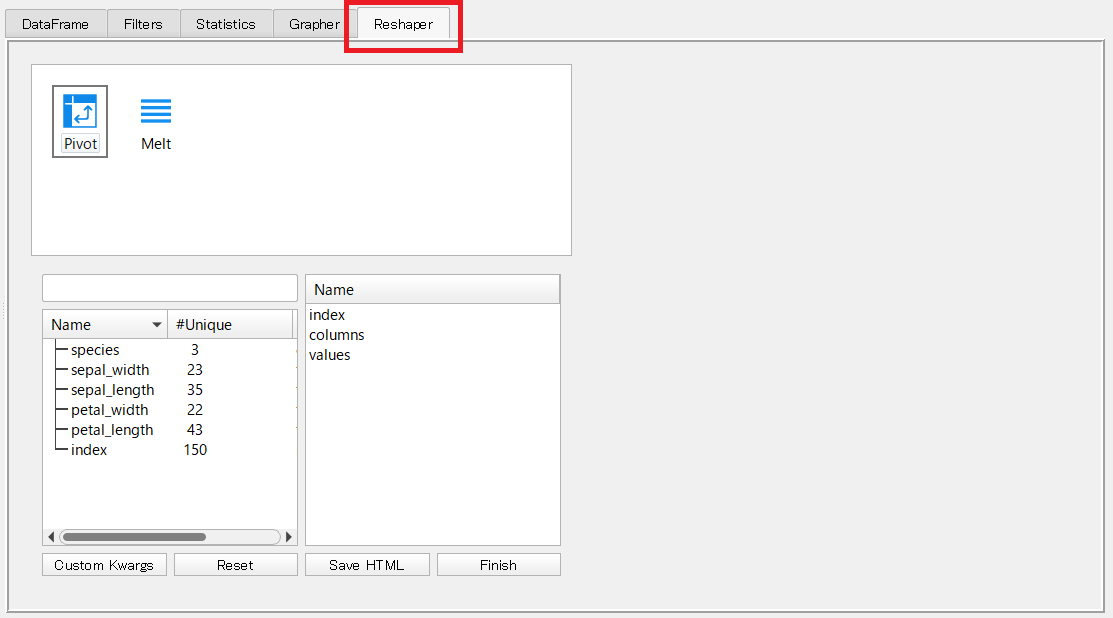The height and width of the screenshot is (618, 1113).
Task: Click the Save HTML button
Action: (367, 565)
